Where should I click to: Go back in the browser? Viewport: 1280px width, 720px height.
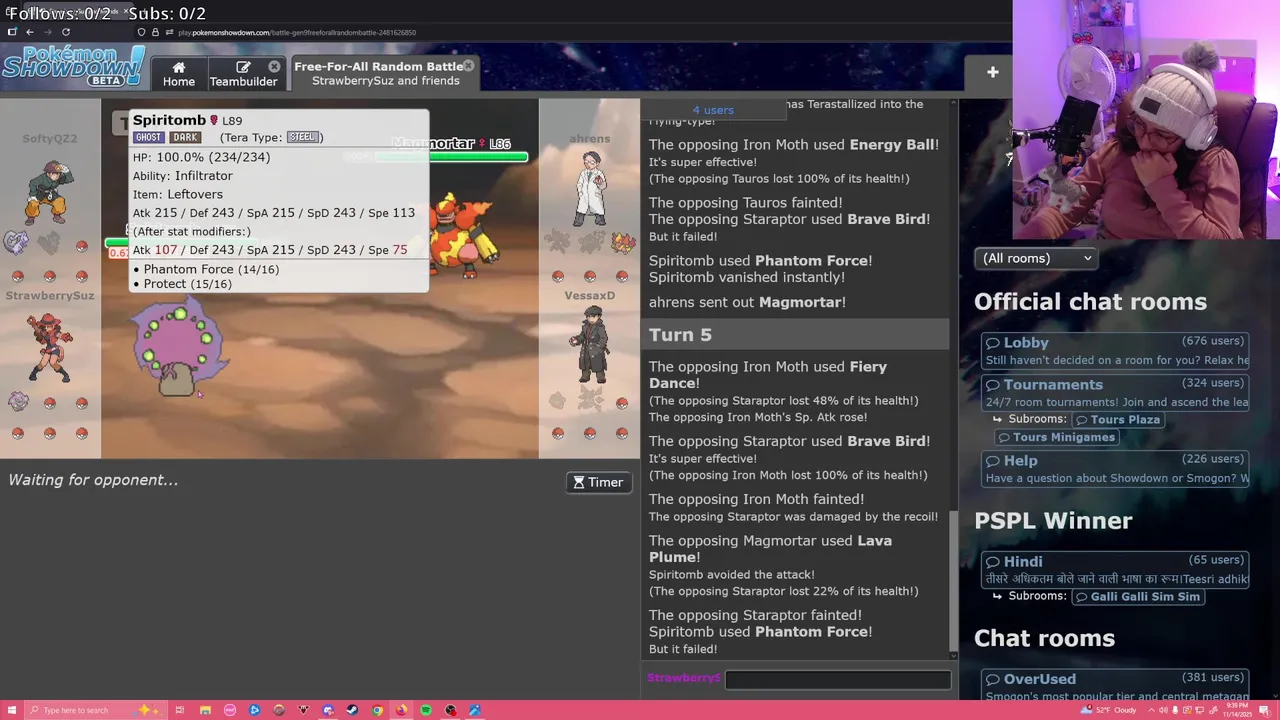pos(30,32)
